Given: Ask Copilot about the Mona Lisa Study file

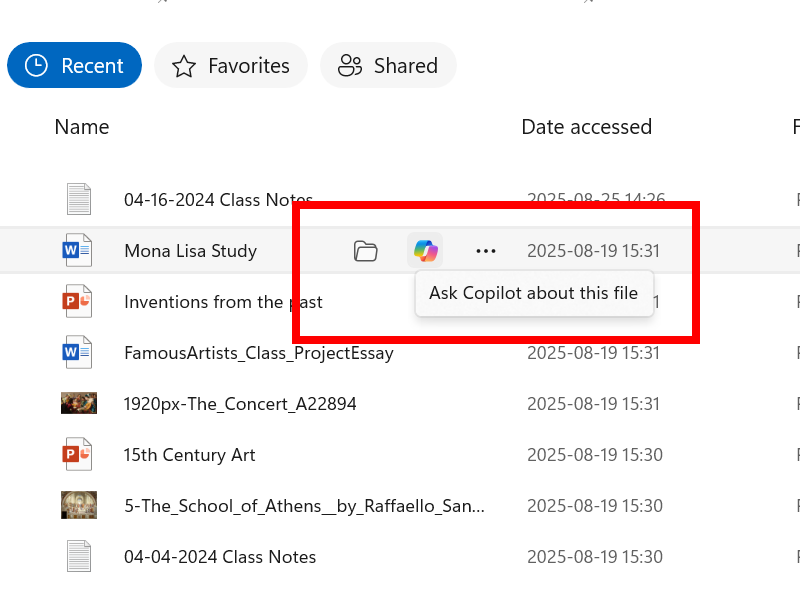Looking at the screenshot, I should tap(425, 251).
